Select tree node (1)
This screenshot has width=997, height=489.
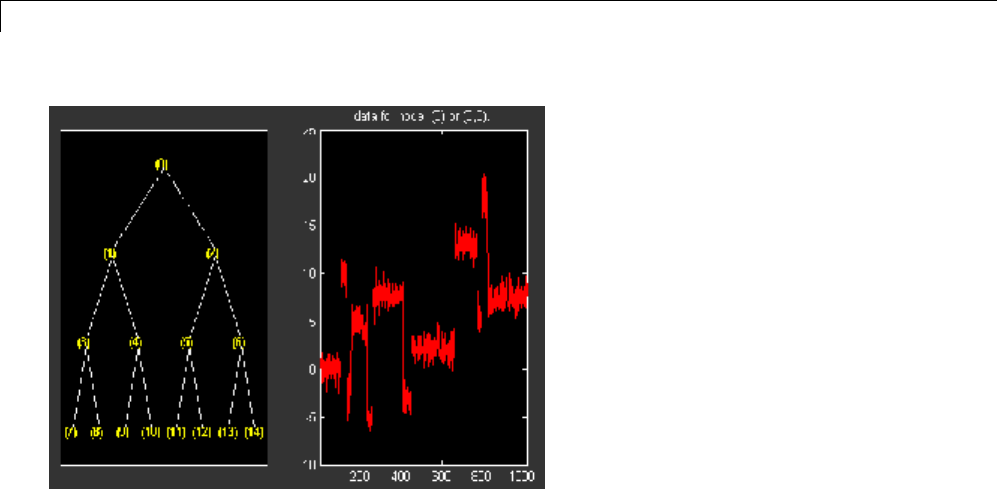110,254
